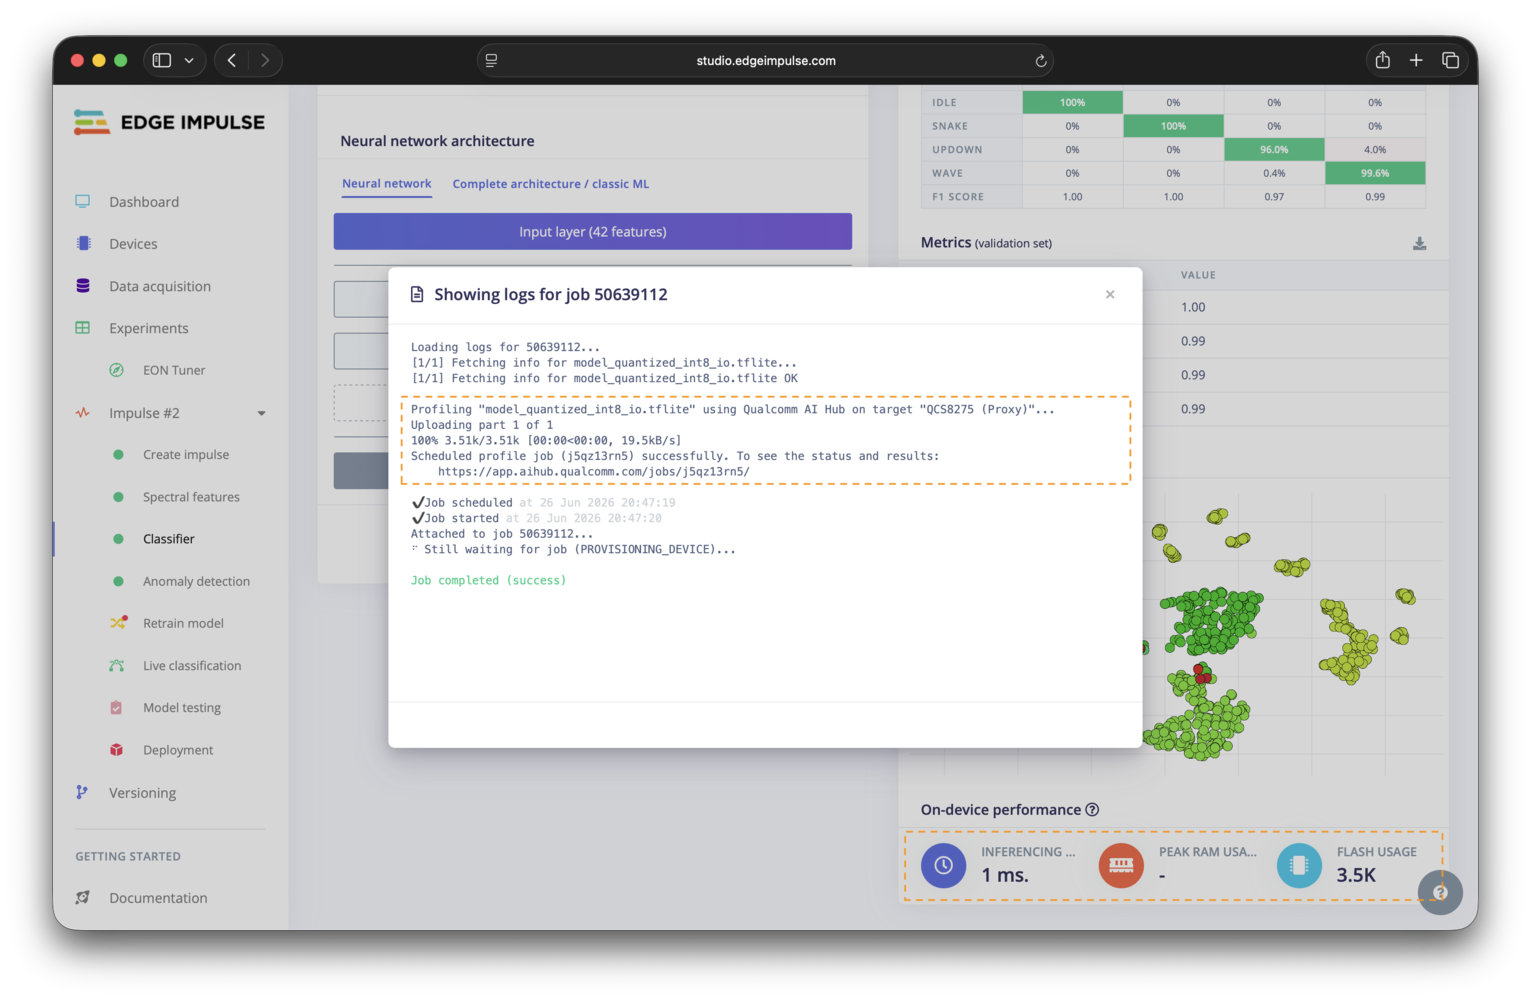
Task: Open the sidebar options dropdown chevron
Action: click(x=189, y=60)
